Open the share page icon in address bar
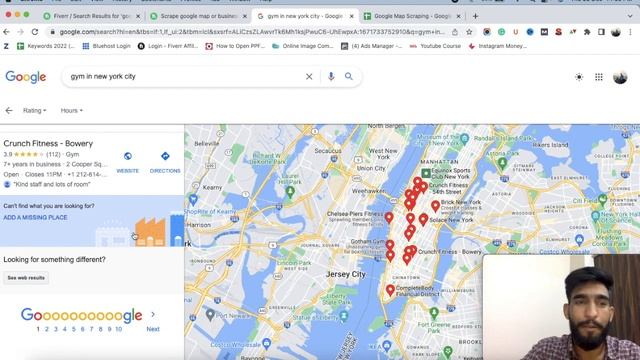Screen dimensions: 640x360 coord(455,32)
